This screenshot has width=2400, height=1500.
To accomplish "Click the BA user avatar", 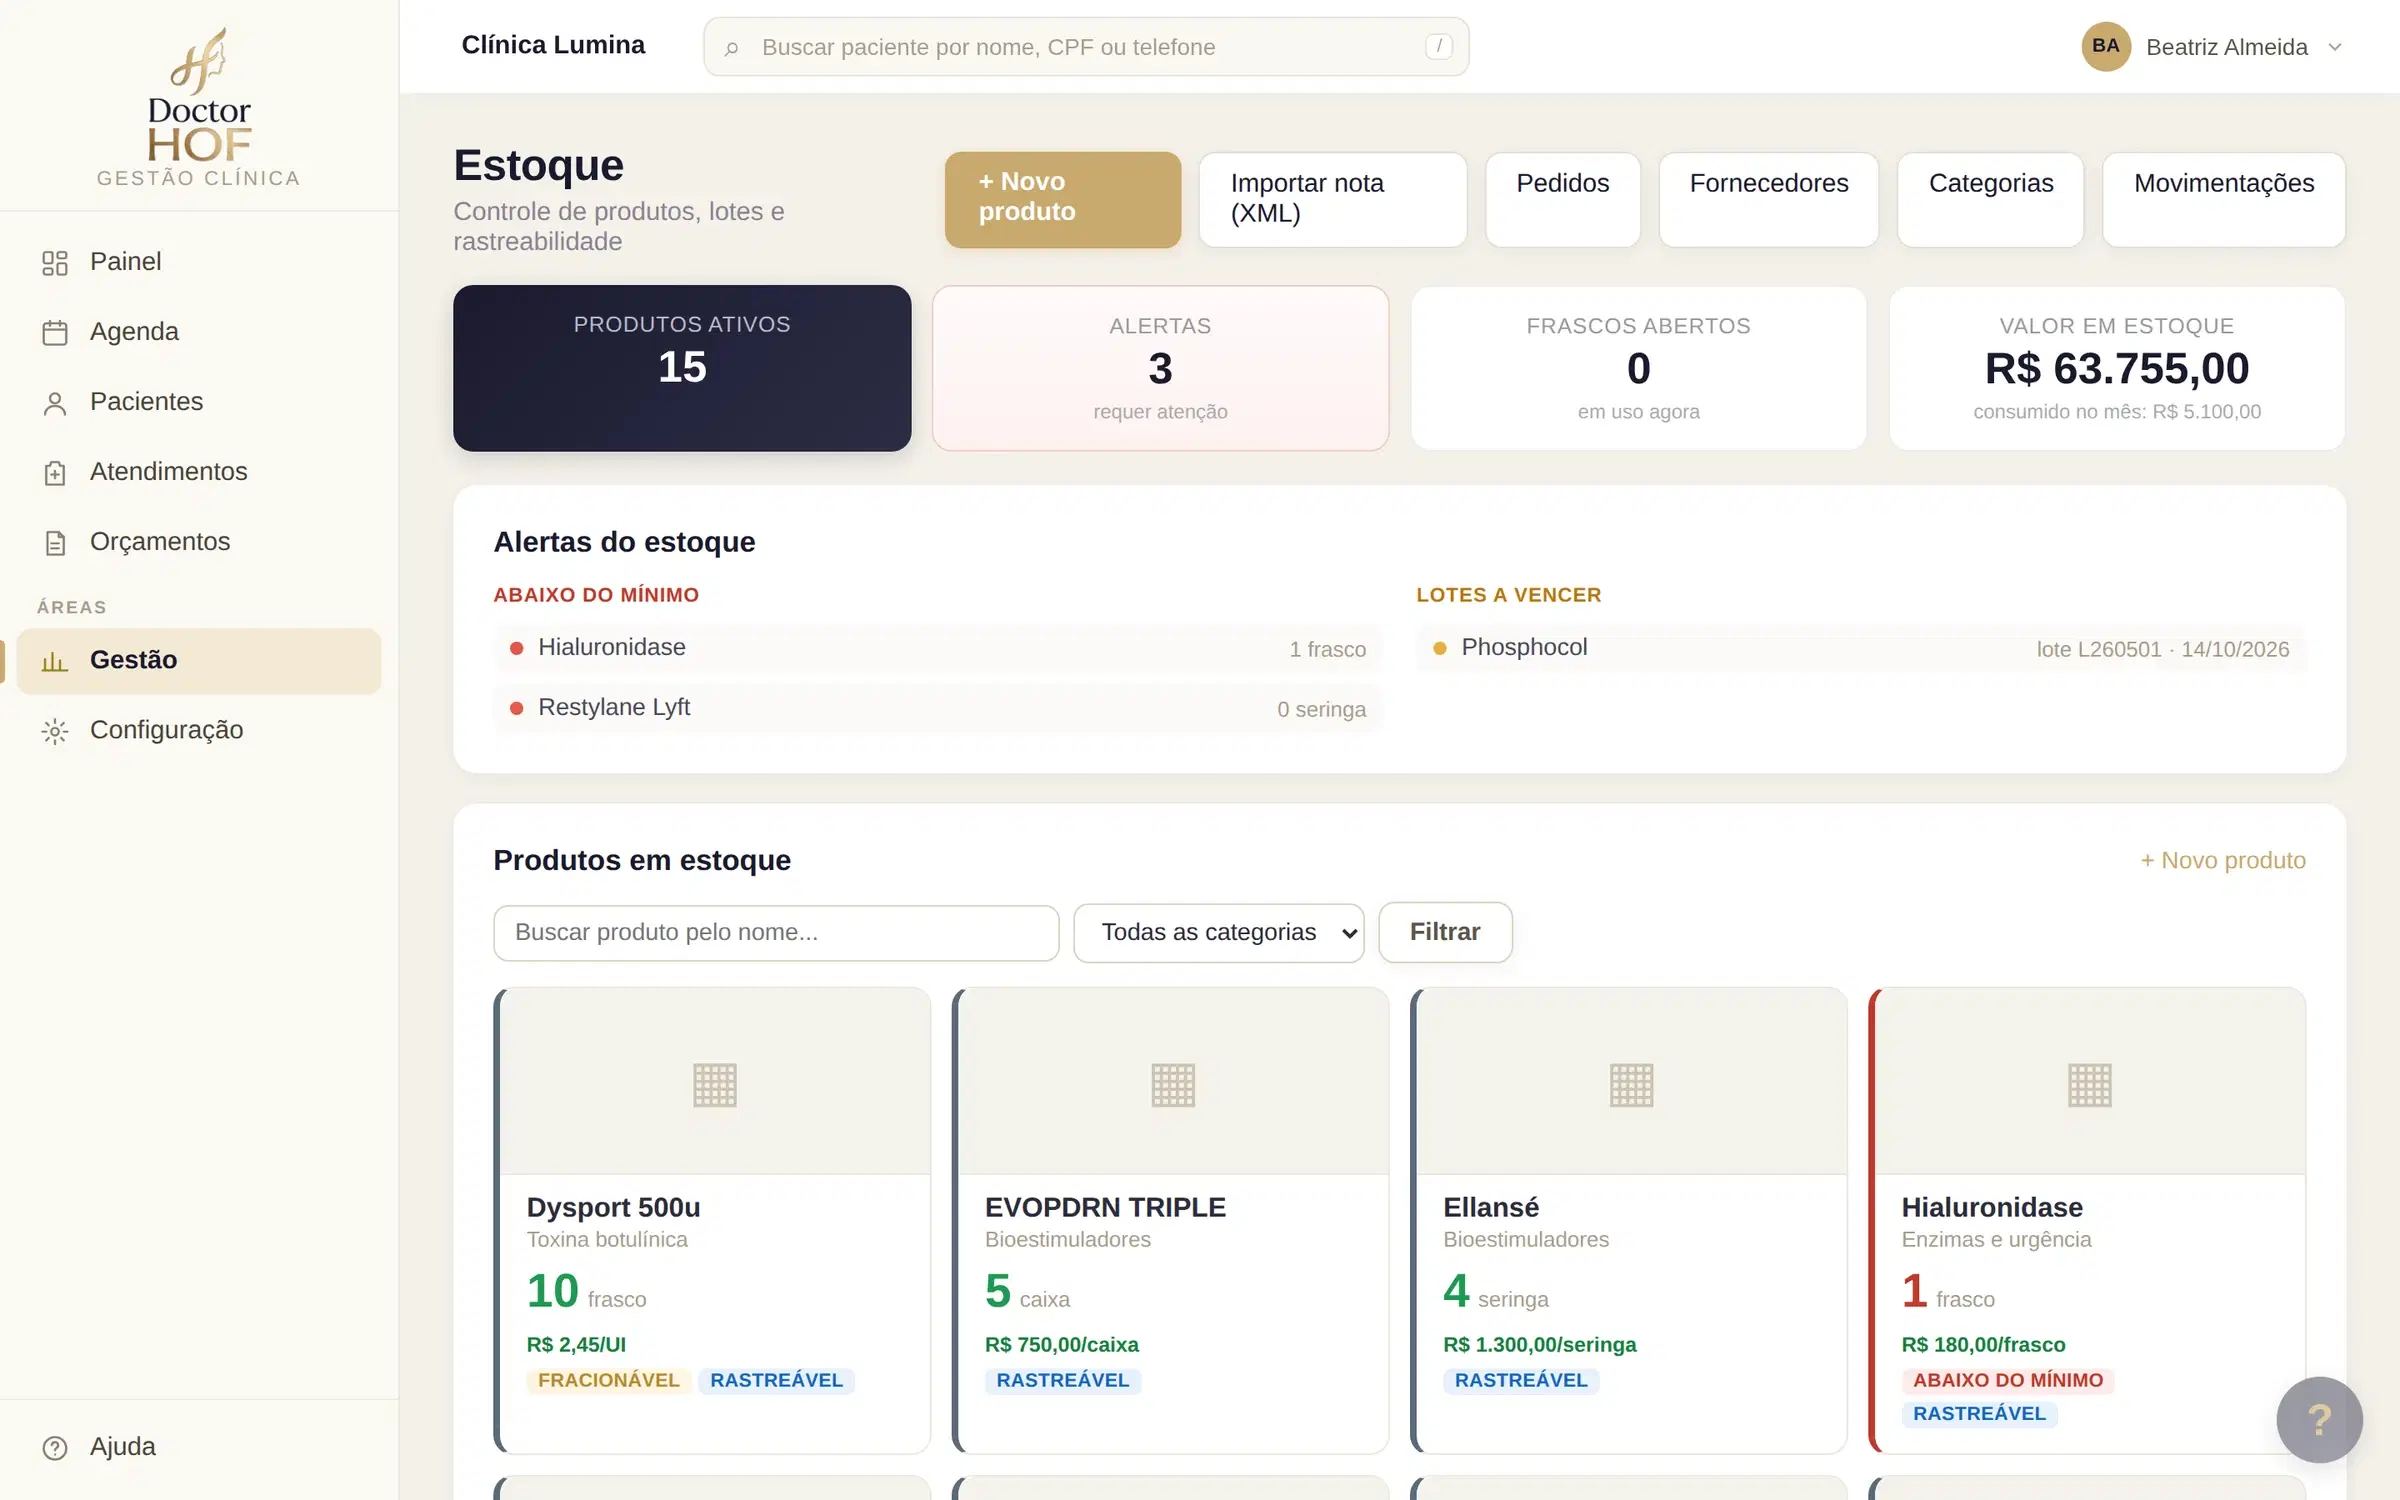I will pos(2106,46).
